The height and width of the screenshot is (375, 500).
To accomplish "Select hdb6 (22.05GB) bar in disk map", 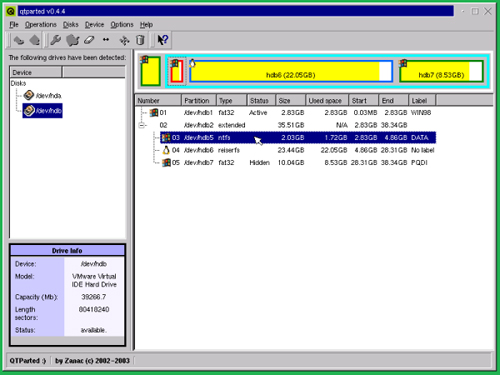I will tap(291, 71).
